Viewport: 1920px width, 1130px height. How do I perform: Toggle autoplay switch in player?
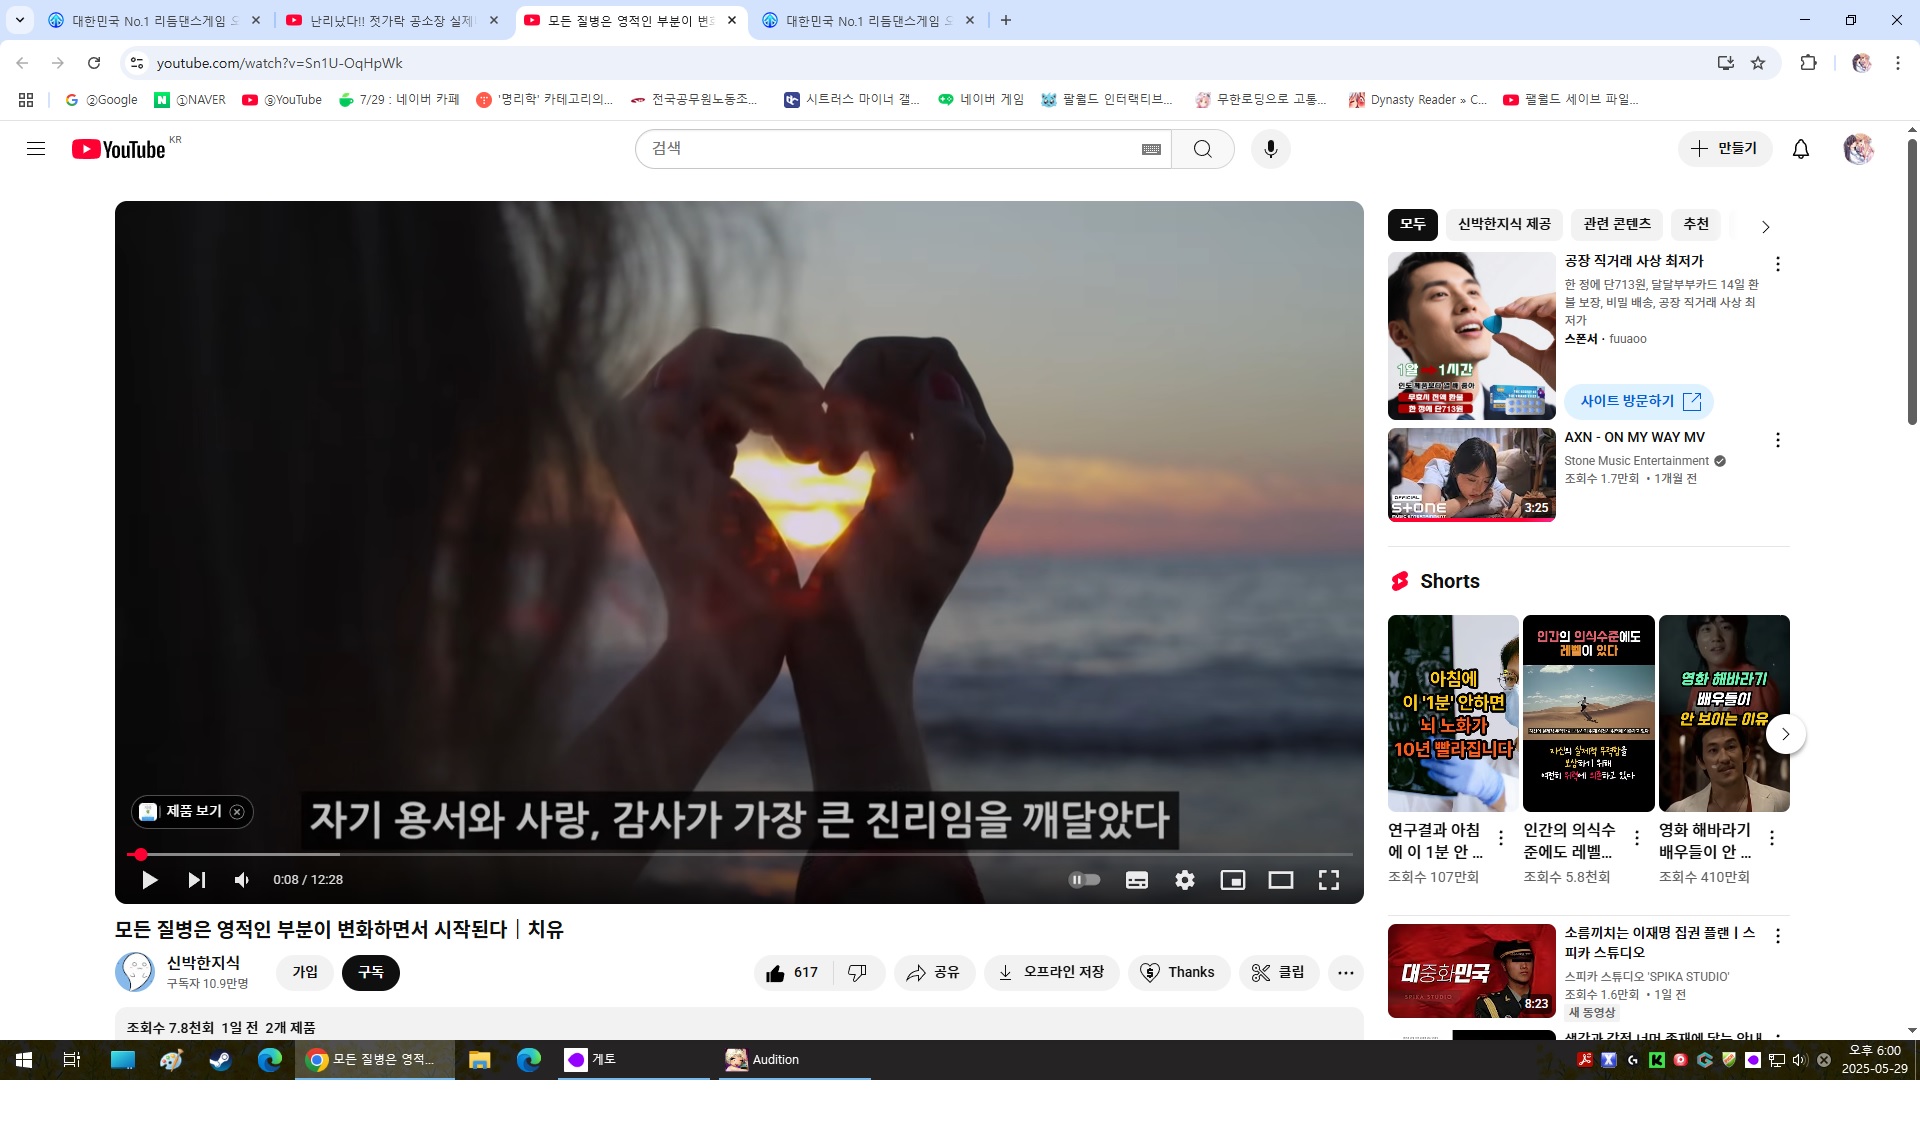pyautogui.click(x=1085, y=880)
